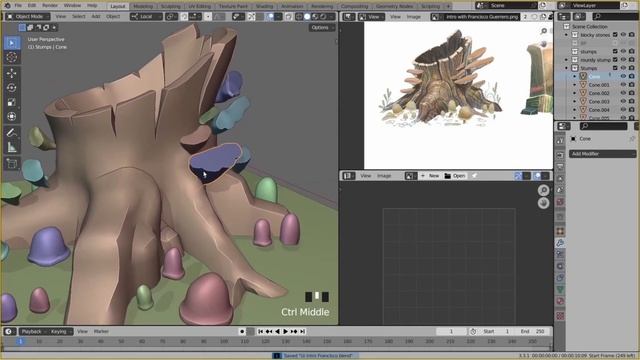Hide blocky stones collection in viewport
Viewport: 640px width, 360px height.
[x=623, y=35]
